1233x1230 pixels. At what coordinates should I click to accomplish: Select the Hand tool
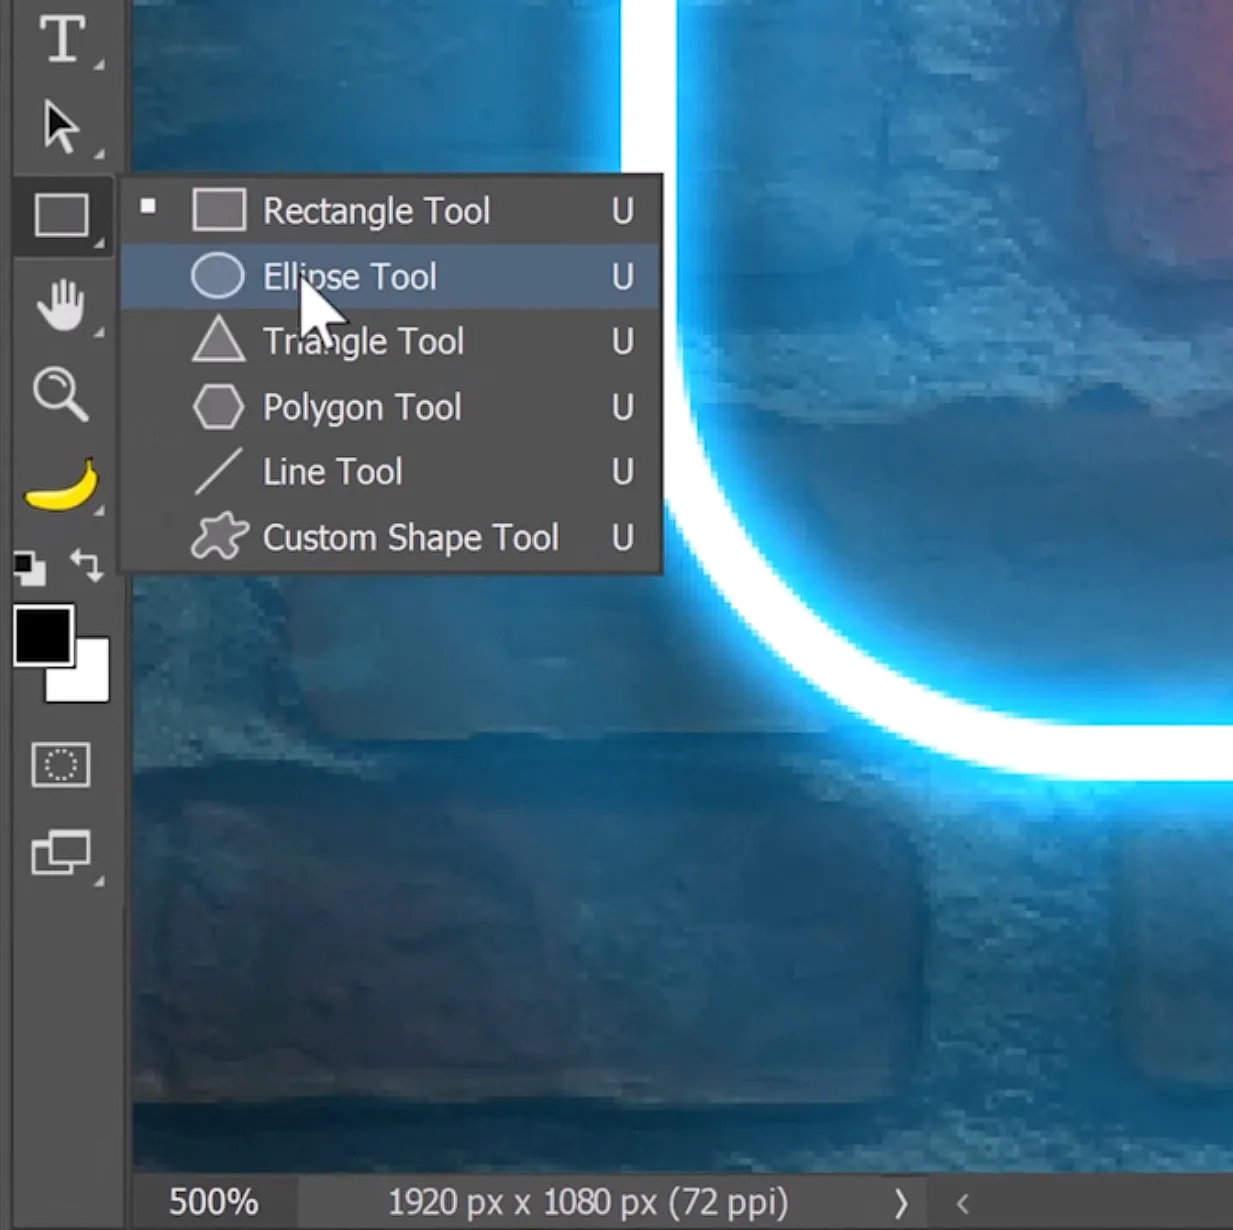coord(62,304)
